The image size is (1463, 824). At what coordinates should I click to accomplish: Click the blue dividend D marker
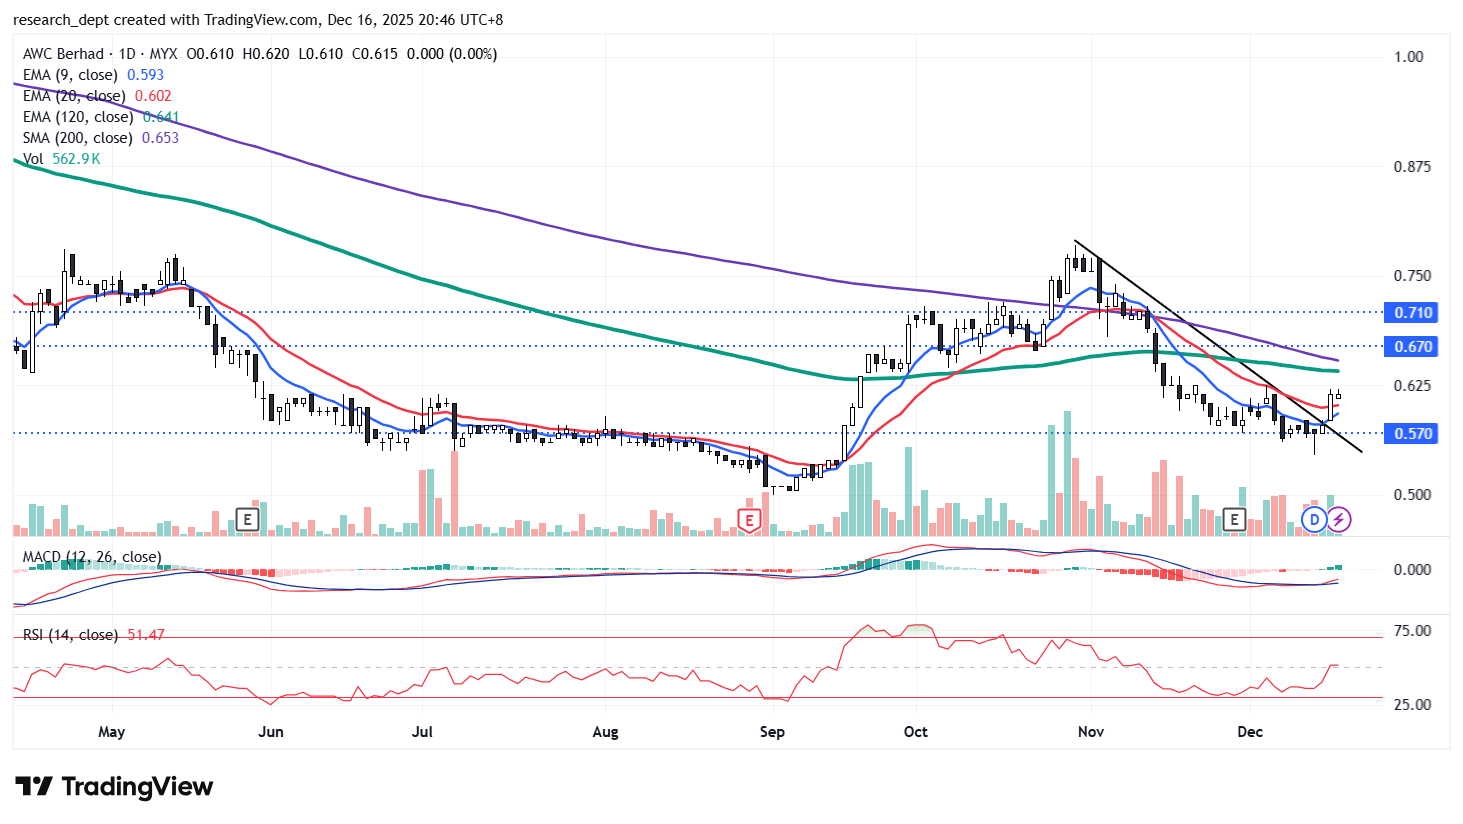pyautogui.click(x=1314, y=519)
